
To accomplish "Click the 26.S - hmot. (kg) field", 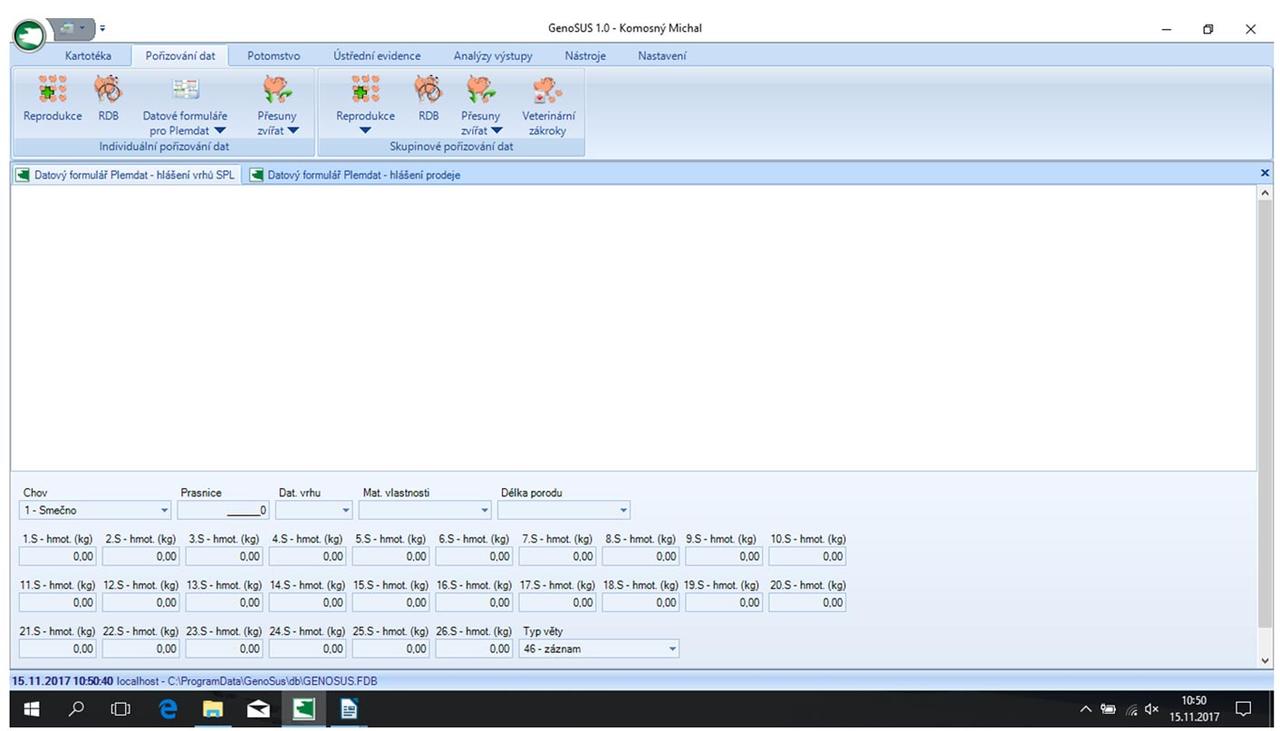I will (474, 649).
